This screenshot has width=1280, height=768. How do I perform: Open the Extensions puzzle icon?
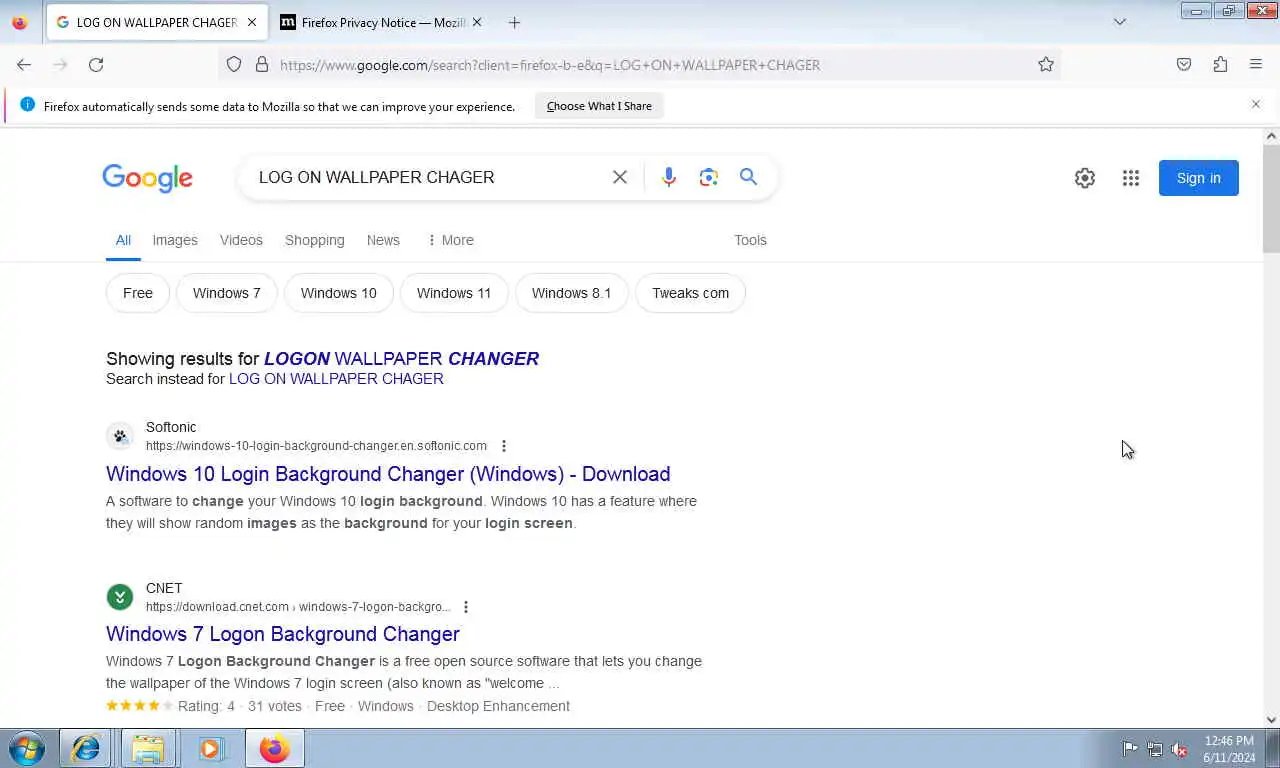pos(1220,64)
